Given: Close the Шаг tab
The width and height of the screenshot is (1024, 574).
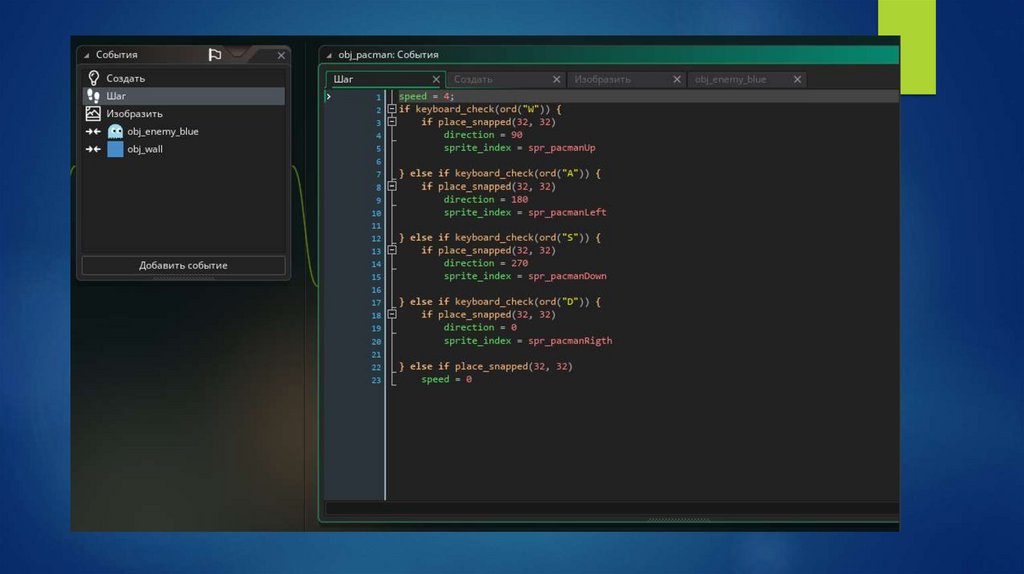Looking at the screenshot, I should pyautogui.click(x=436, y=79).
